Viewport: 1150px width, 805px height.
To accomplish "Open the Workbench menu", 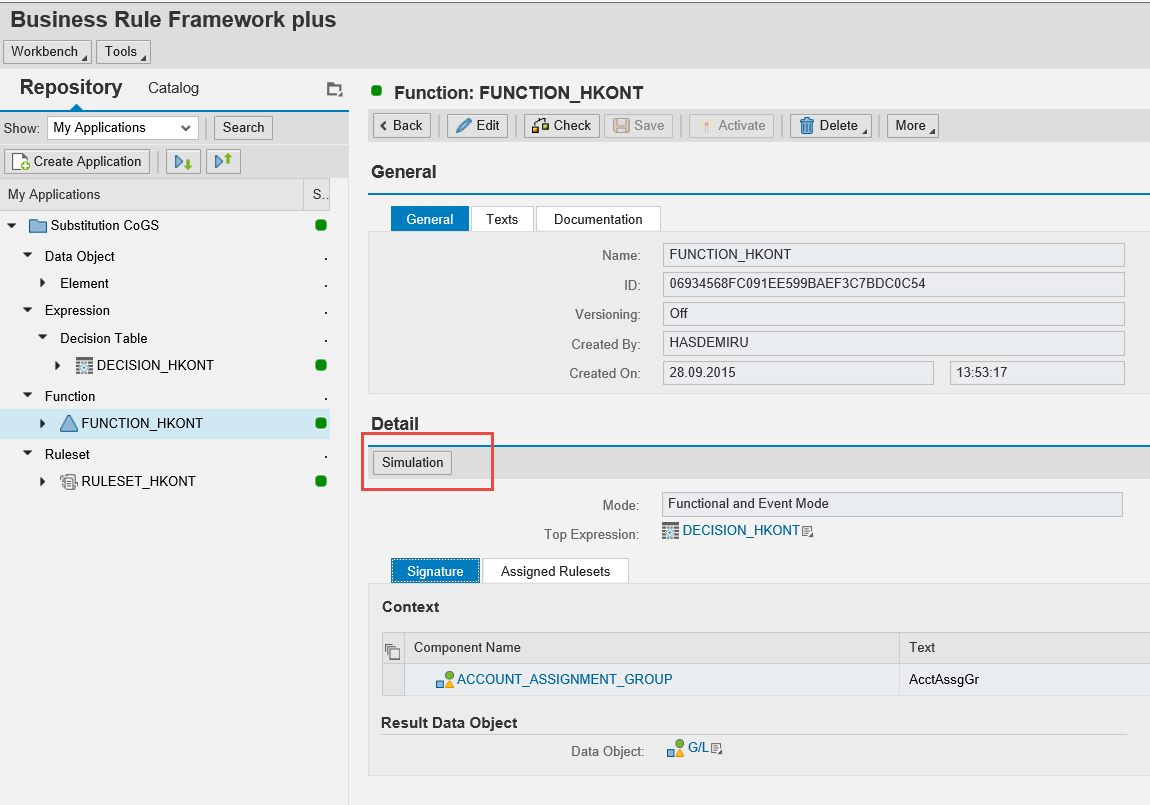I will click(x=47, y=52).
